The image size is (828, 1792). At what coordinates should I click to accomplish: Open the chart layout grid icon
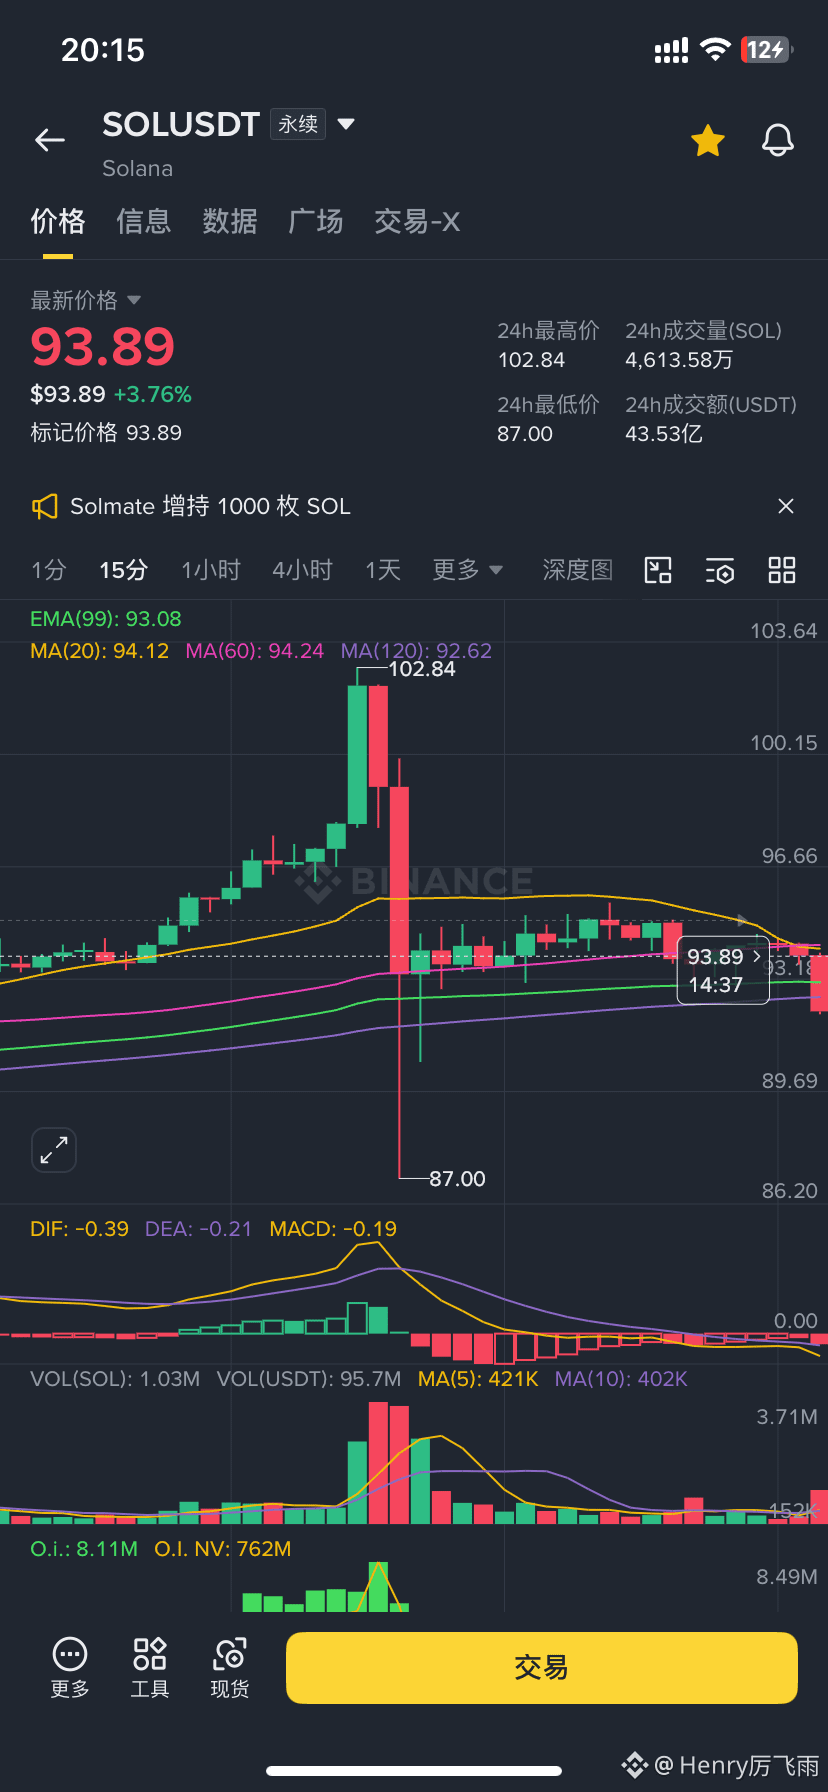(x=782, y=570)
